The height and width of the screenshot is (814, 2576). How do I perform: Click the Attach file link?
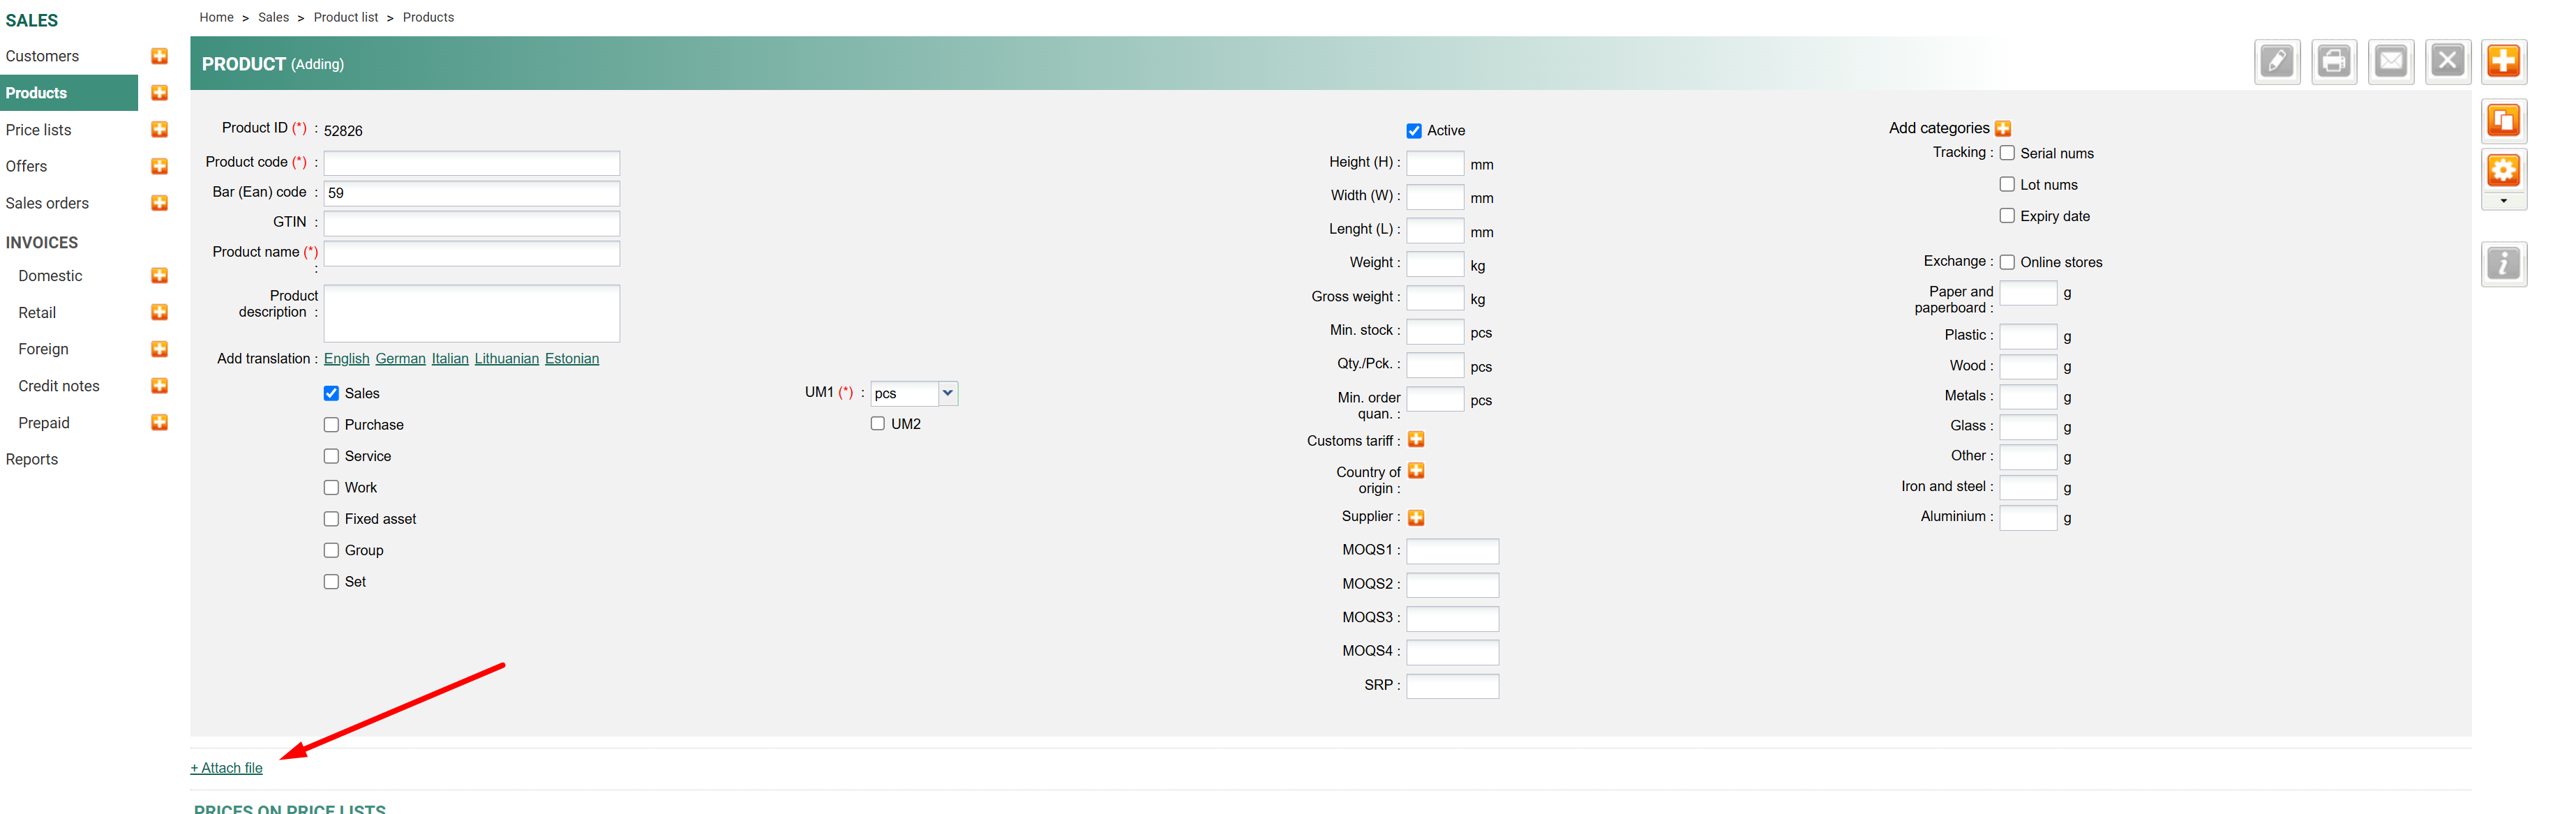227,768
